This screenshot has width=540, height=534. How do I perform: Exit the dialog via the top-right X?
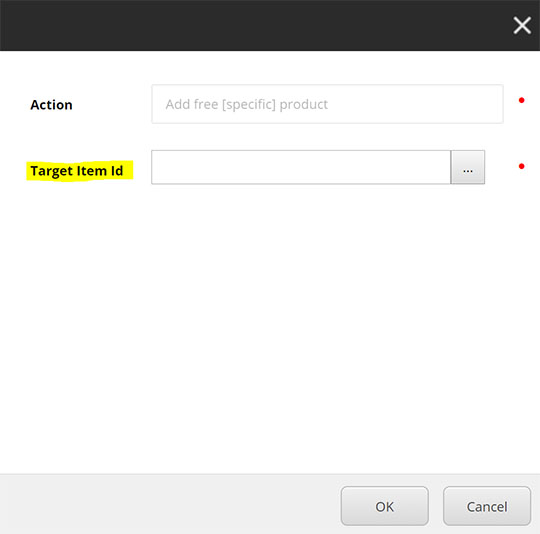point(522,25)
